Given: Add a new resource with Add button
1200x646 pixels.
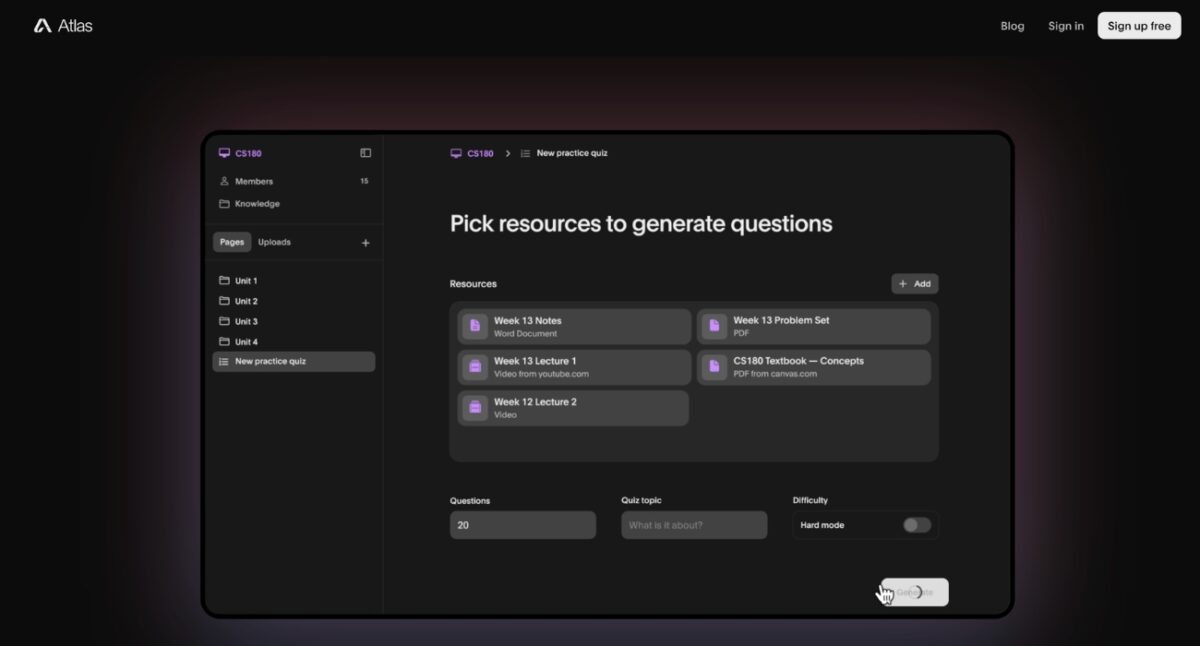Looking at the screenshot, I should (x=915, y=284).
